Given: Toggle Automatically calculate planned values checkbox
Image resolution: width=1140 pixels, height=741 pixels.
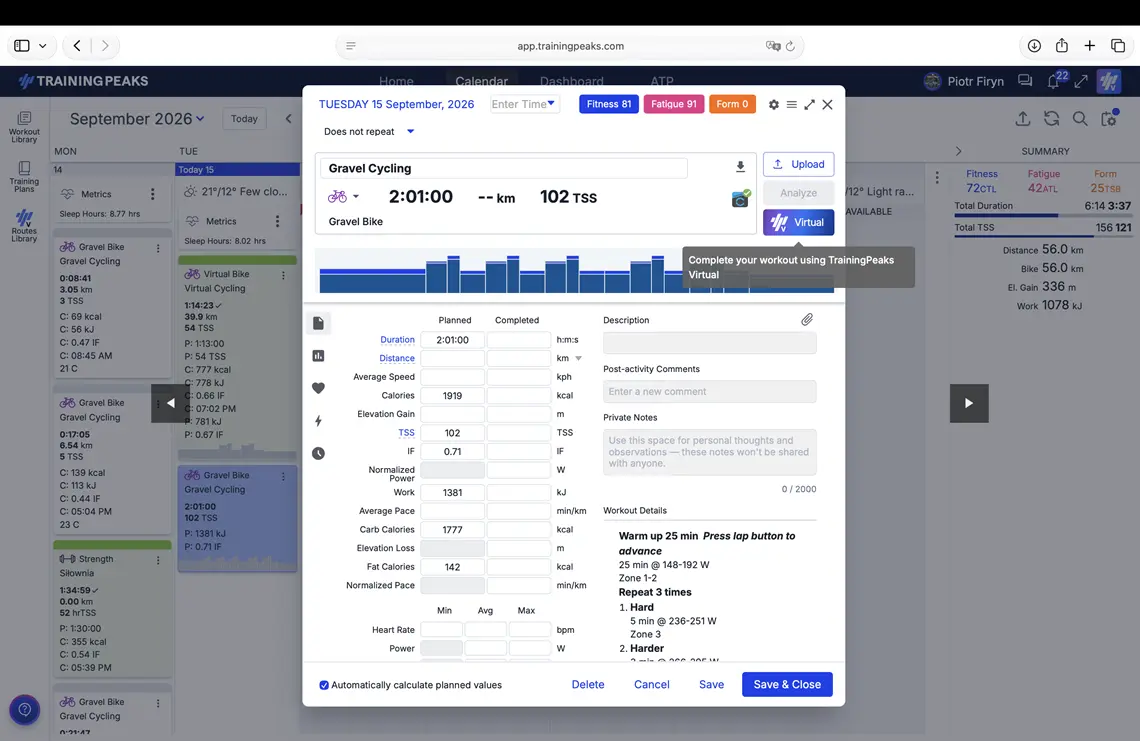Looking at the screenshot, I should (324, 685).
